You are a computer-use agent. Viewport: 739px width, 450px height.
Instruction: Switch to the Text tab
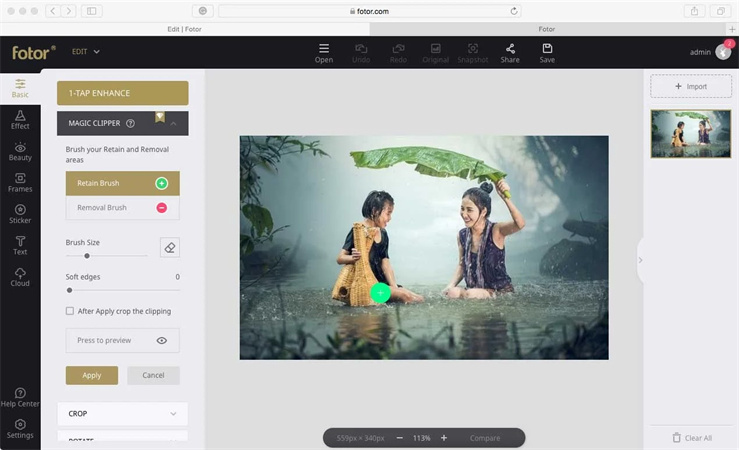coord(20,245)
